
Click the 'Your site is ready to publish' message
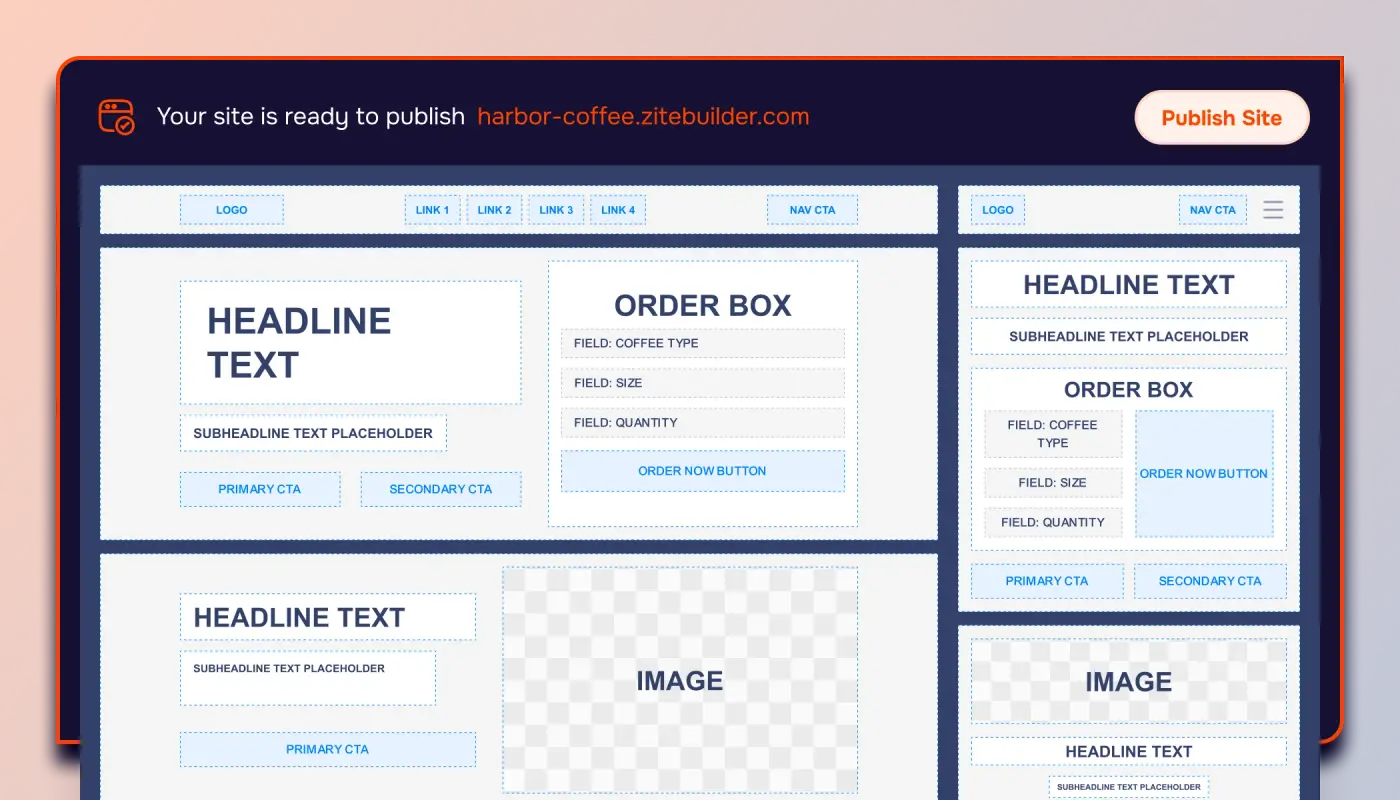[311, 116]
